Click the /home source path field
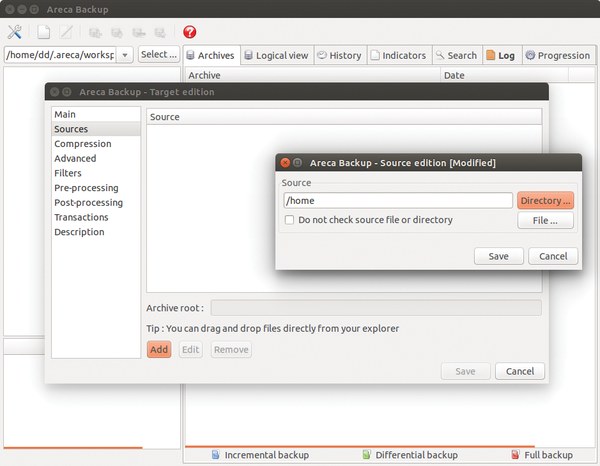The height and width of the screenshot is (466, 600). pyautogui.click(x=398, y=200)
